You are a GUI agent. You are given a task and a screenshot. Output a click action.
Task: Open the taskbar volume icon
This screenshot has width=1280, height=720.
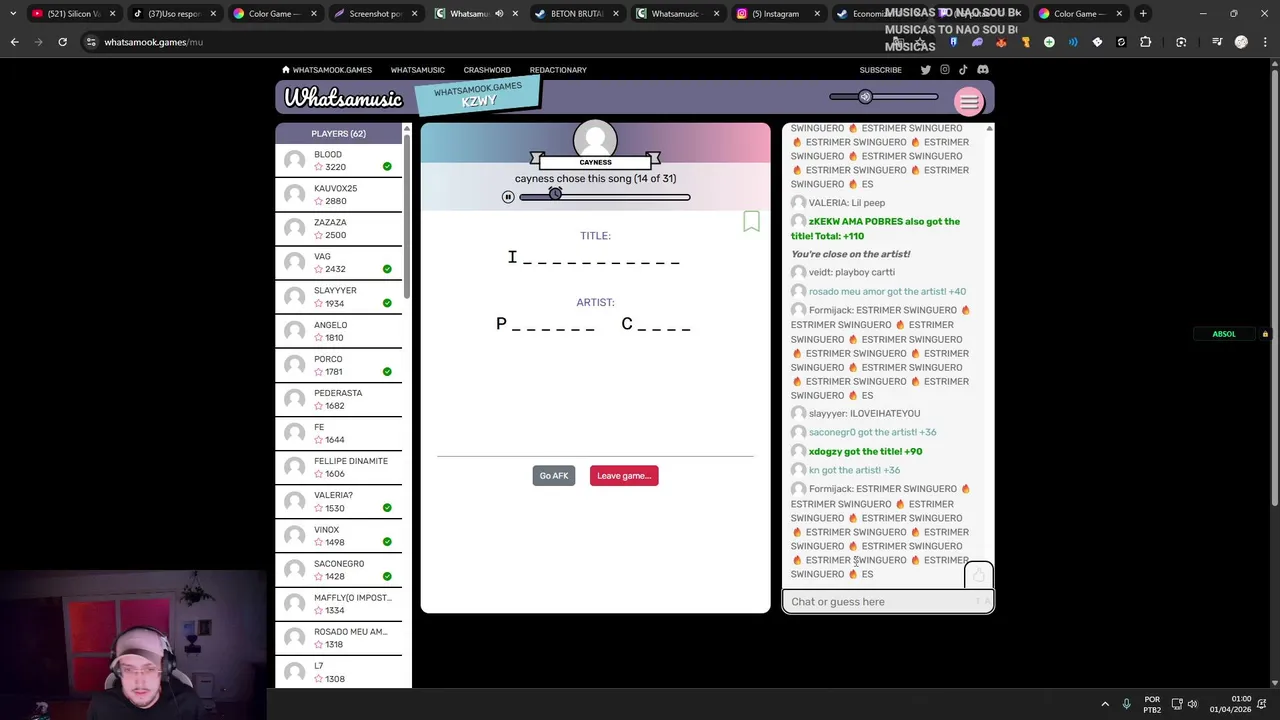point(1192,704)
